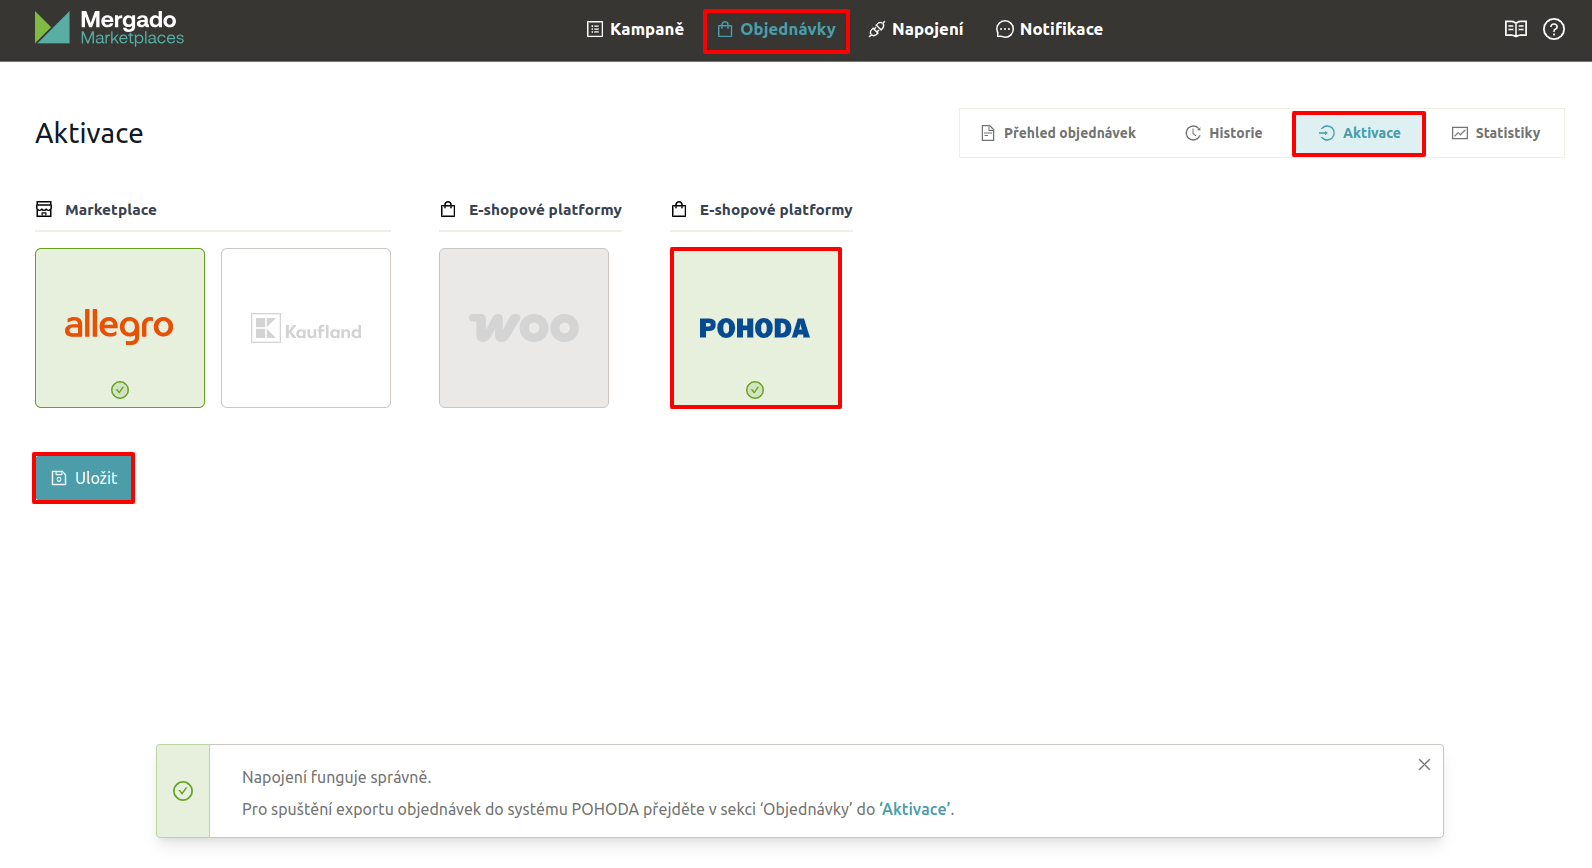Open the Kampaně menu
1592x868 pixels.
pyautogui.click(x=635, y=29)
